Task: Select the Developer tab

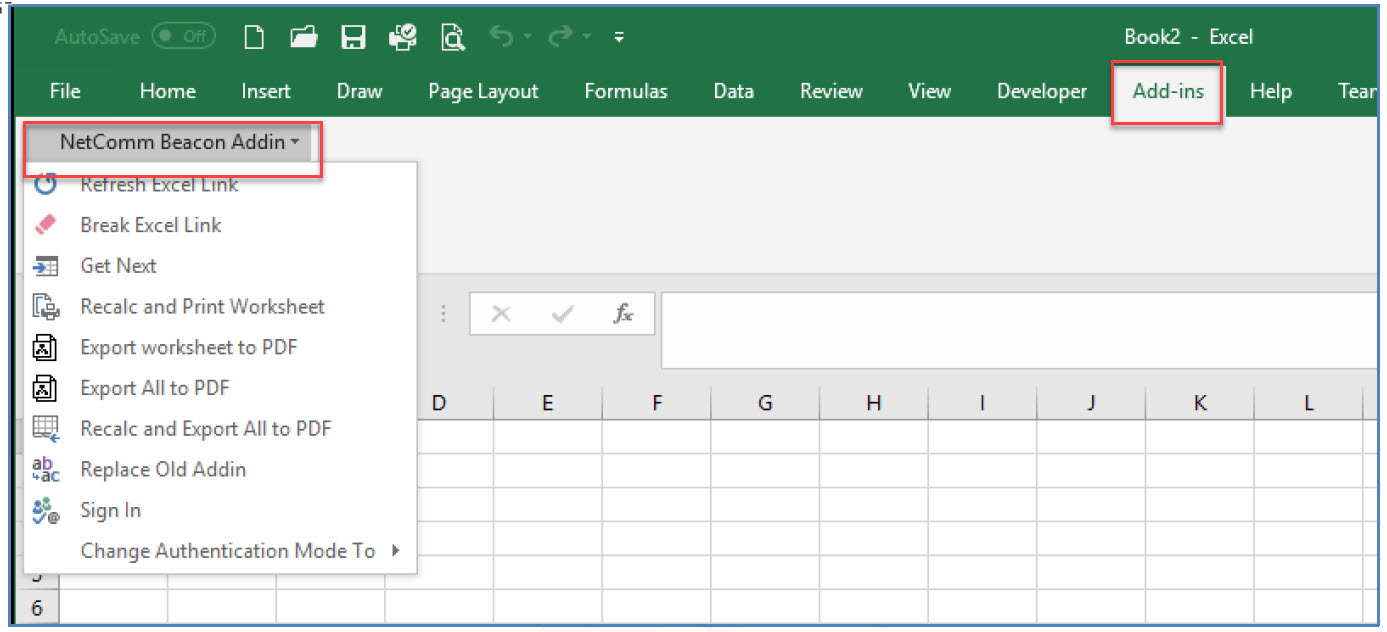Action: point(1041,91)
